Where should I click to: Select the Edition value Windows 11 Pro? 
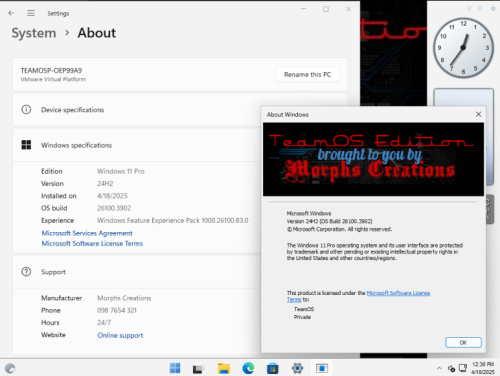(x=121, y=171)
